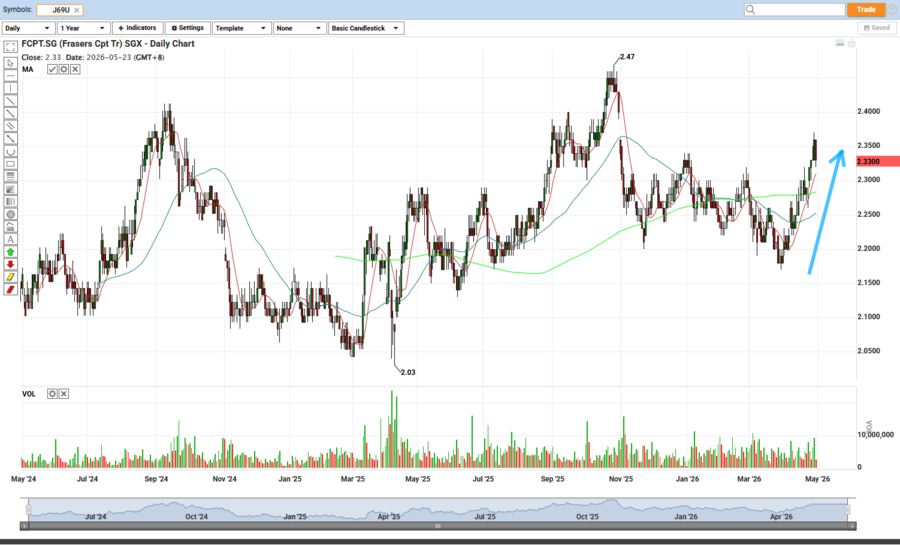Select the text annotation 'A' tool

click(11, 239)
